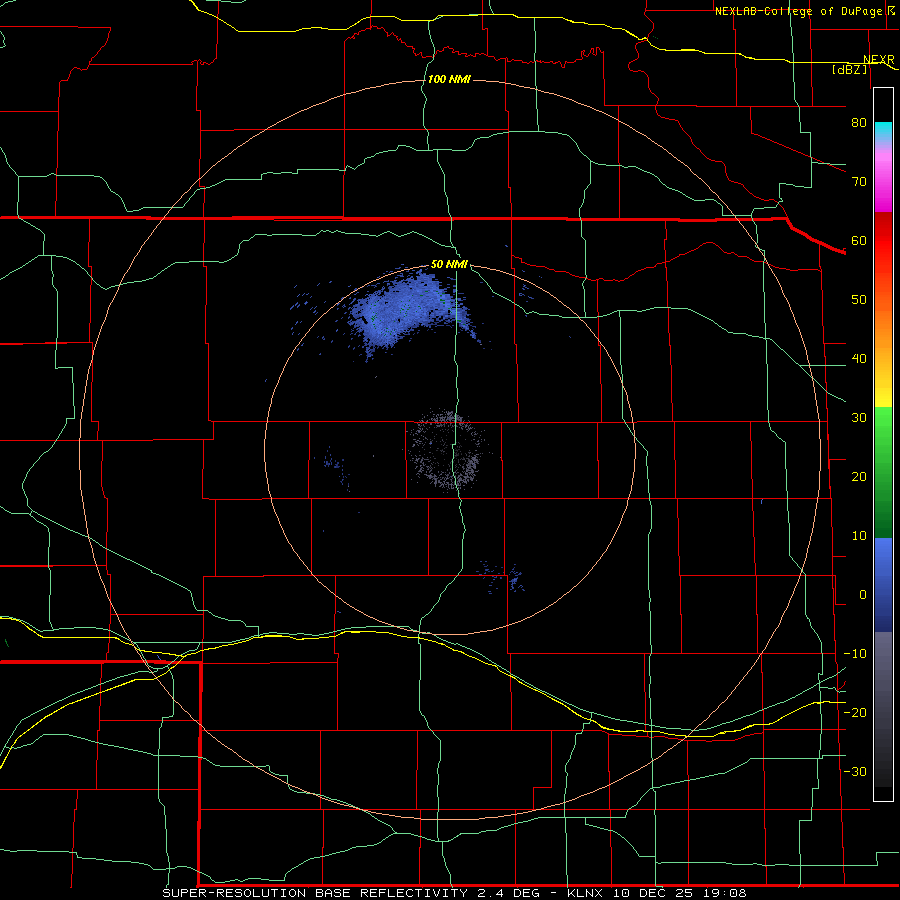Click the -20 dBZ scale value
This screenshot has height=900, width=900.
click(x=855, y=712)
